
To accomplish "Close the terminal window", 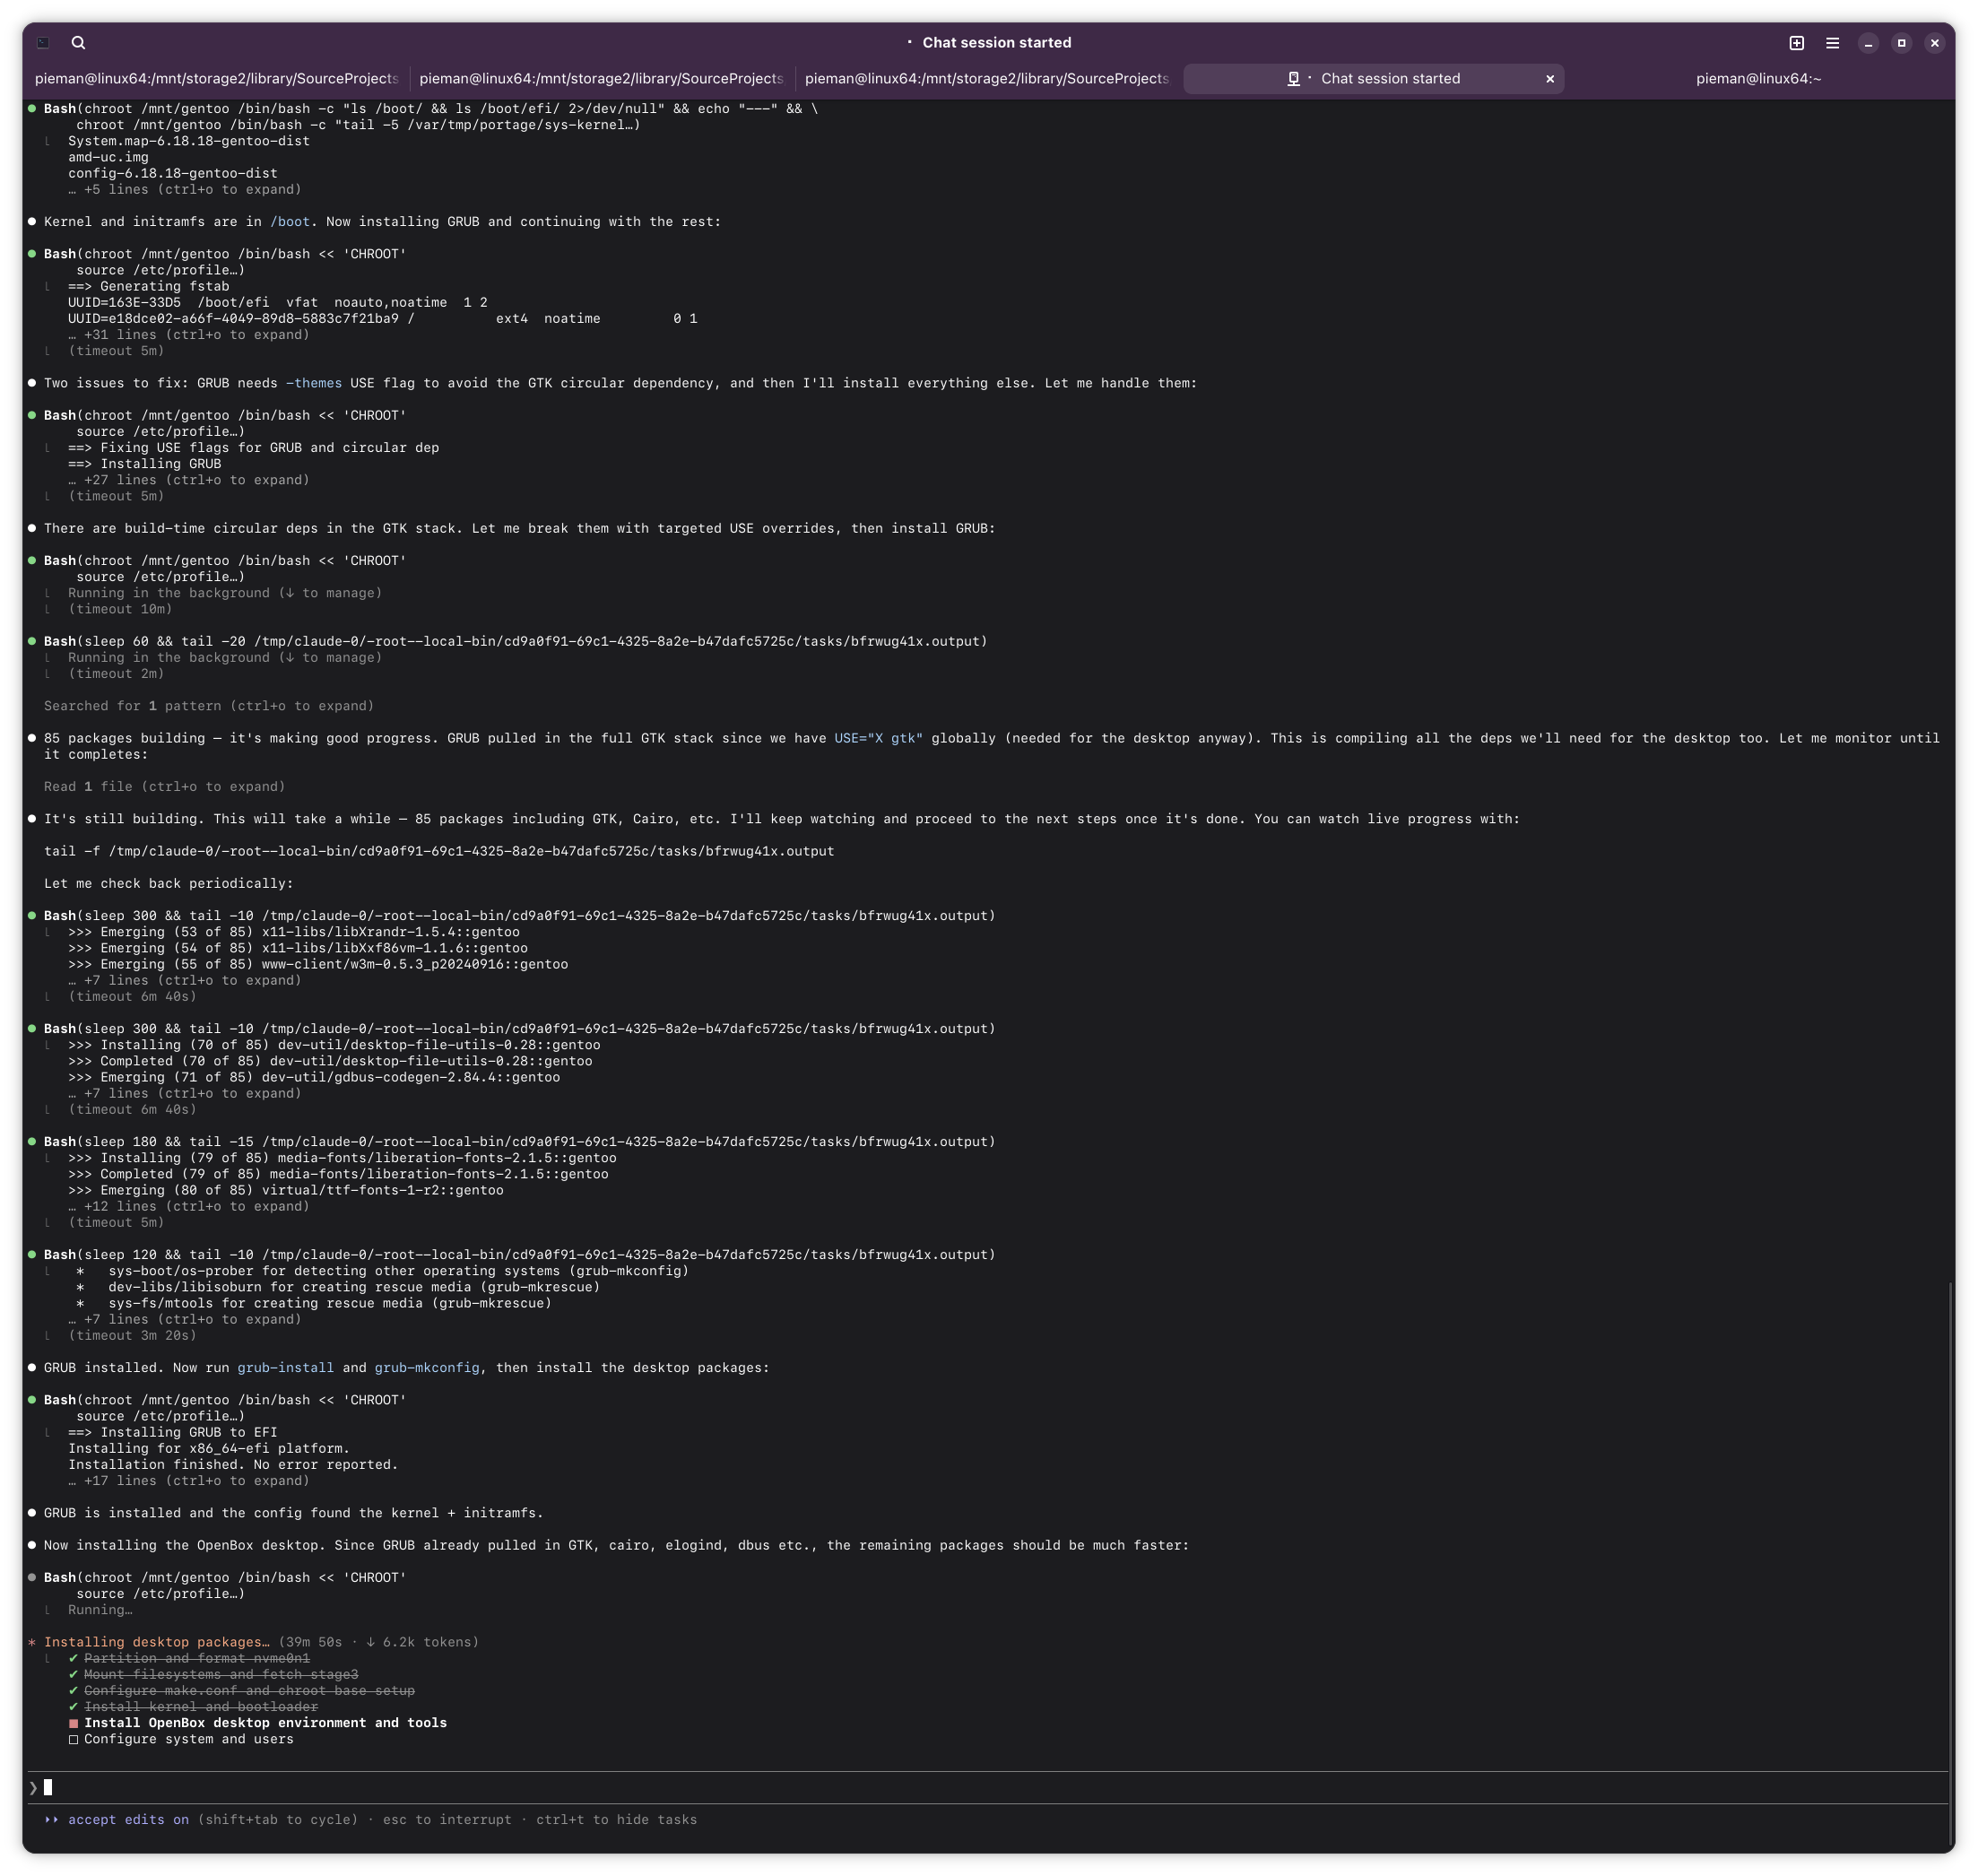I will tap(1934, 43).
